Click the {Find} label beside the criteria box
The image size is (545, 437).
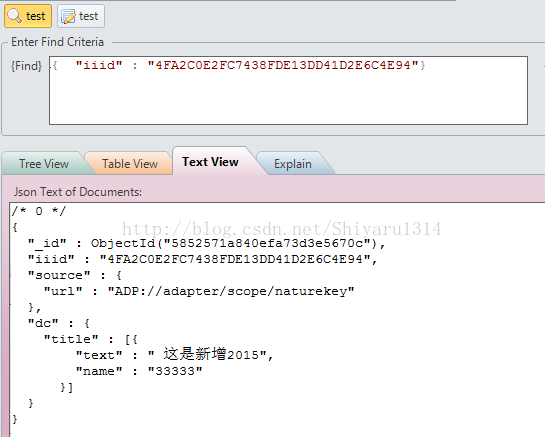pyautogui.click(x=26, y=66)
